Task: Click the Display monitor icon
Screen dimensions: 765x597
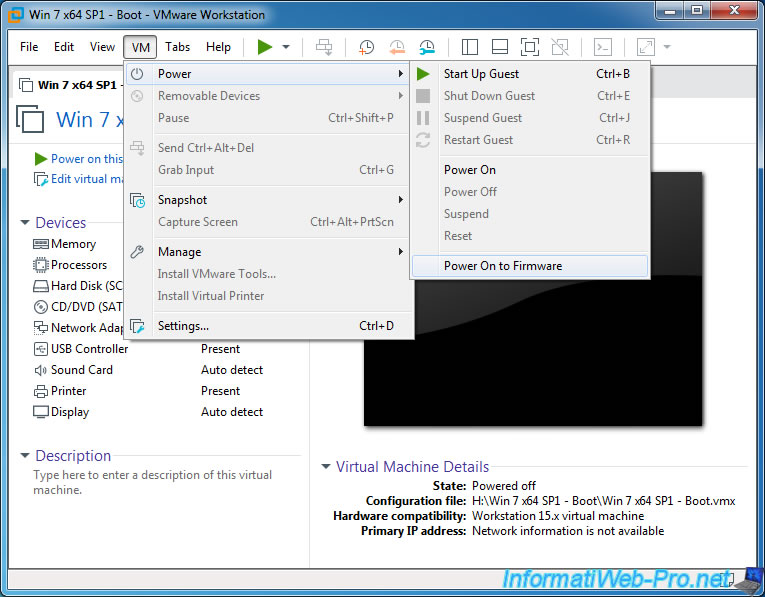Action: coord(40,412)
